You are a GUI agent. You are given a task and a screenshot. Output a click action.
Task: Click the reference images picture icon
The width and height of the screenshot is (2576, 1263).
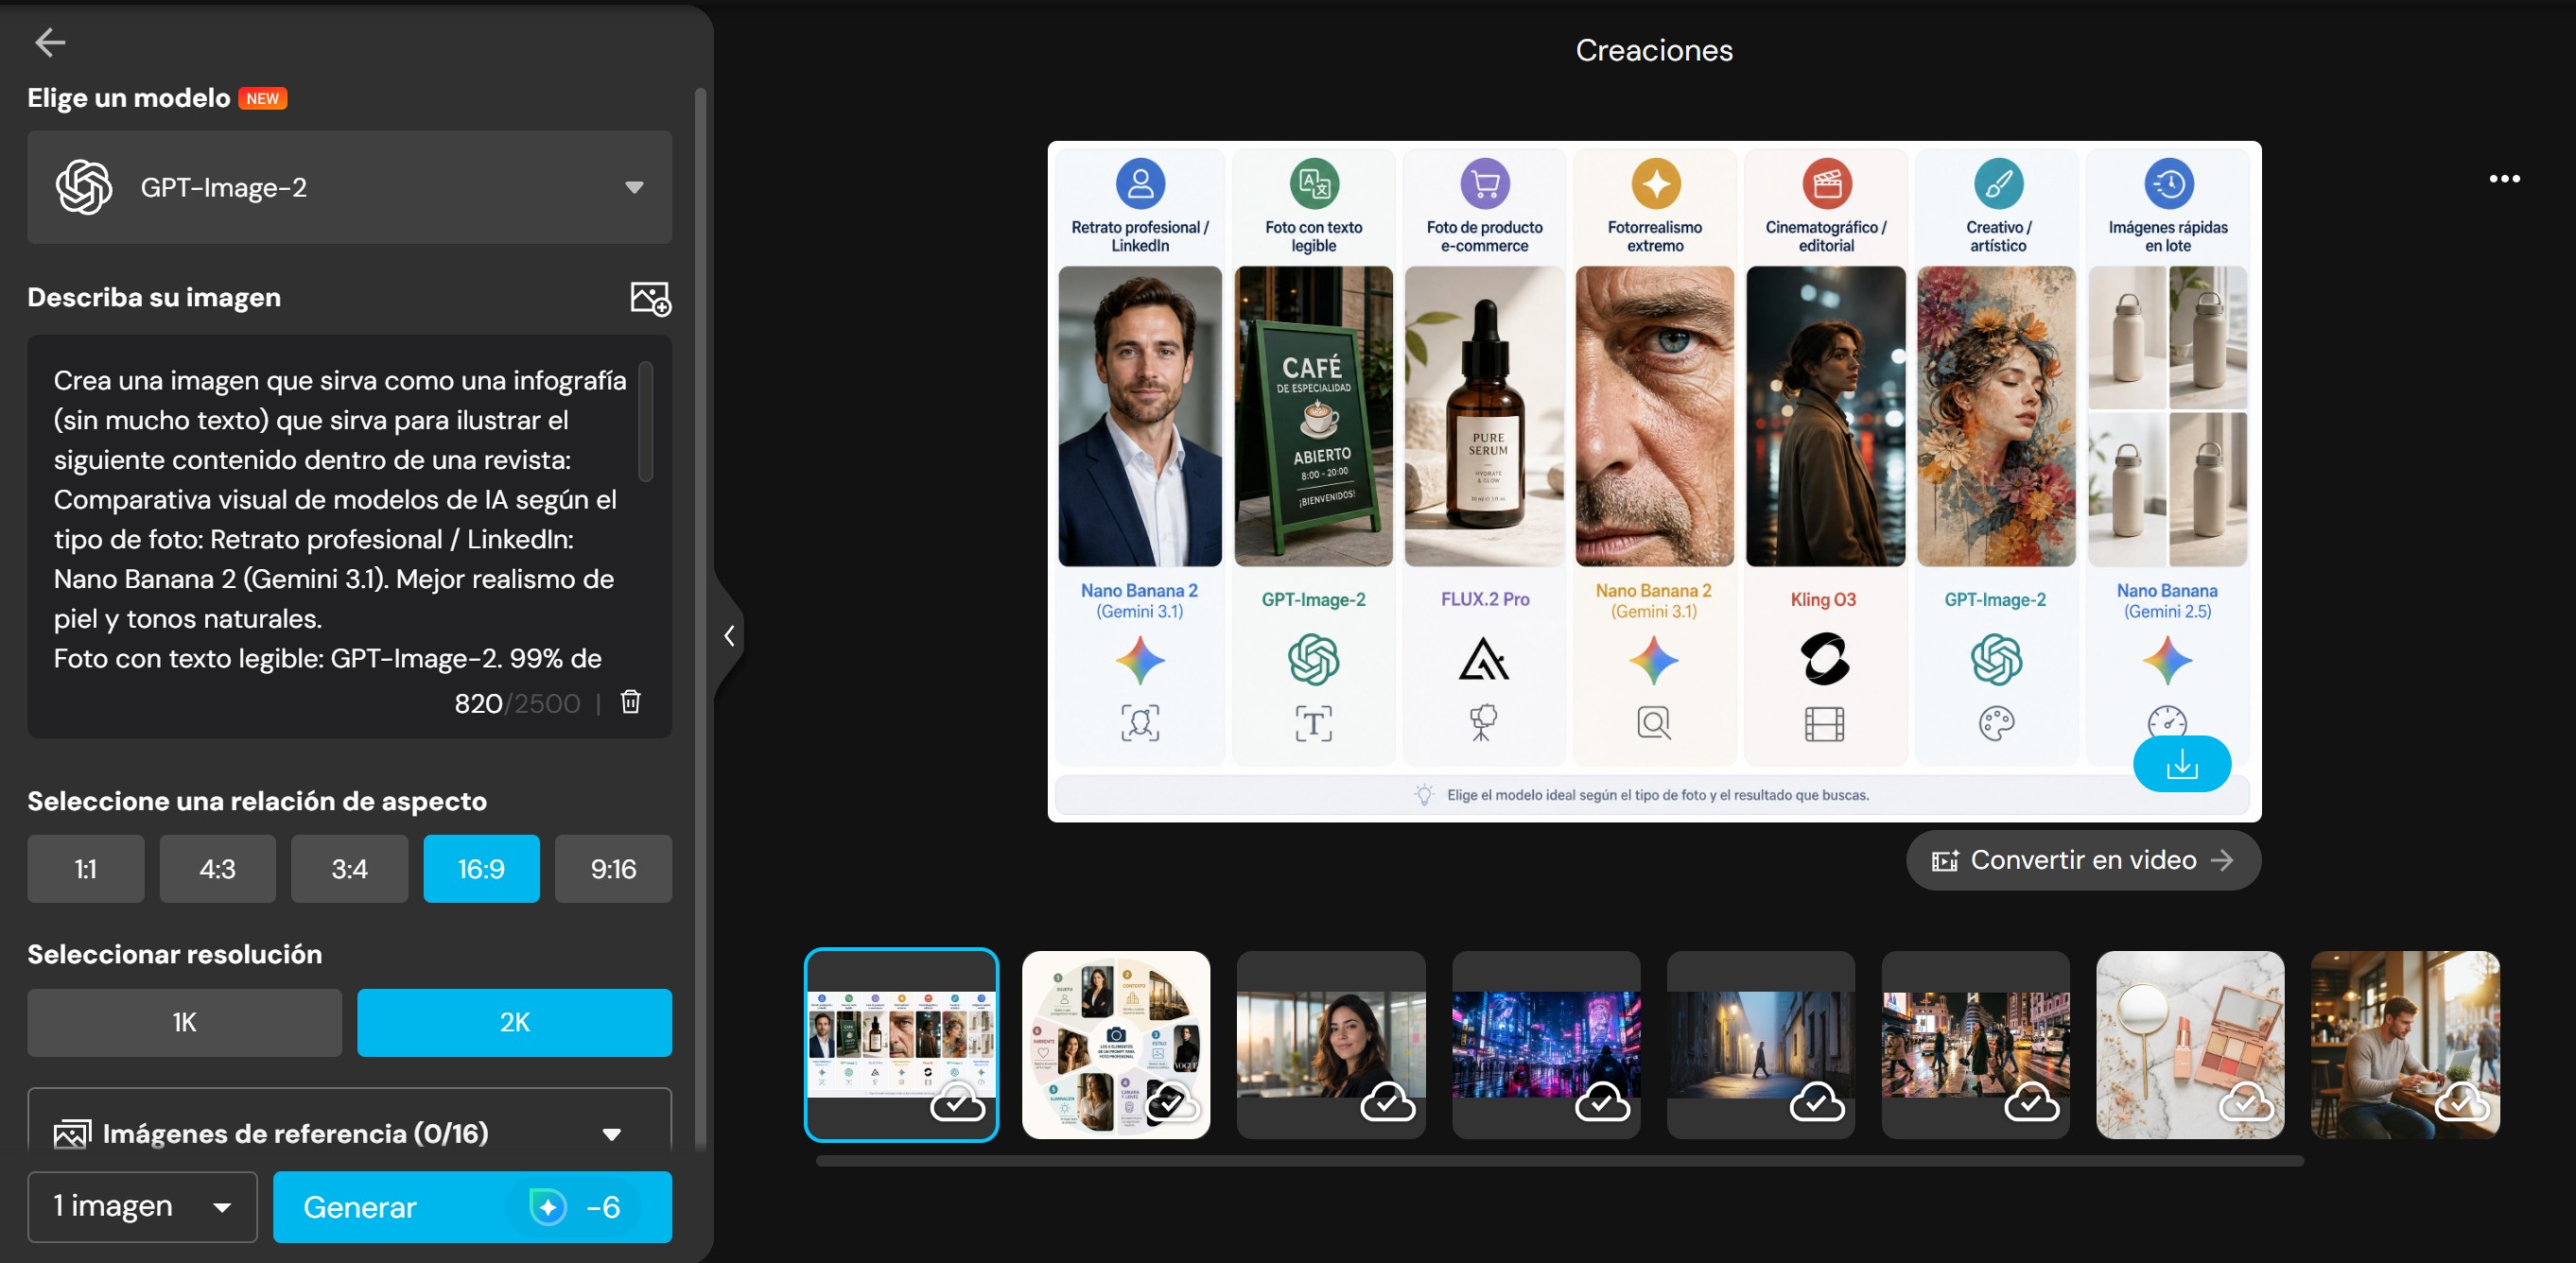72,1134
